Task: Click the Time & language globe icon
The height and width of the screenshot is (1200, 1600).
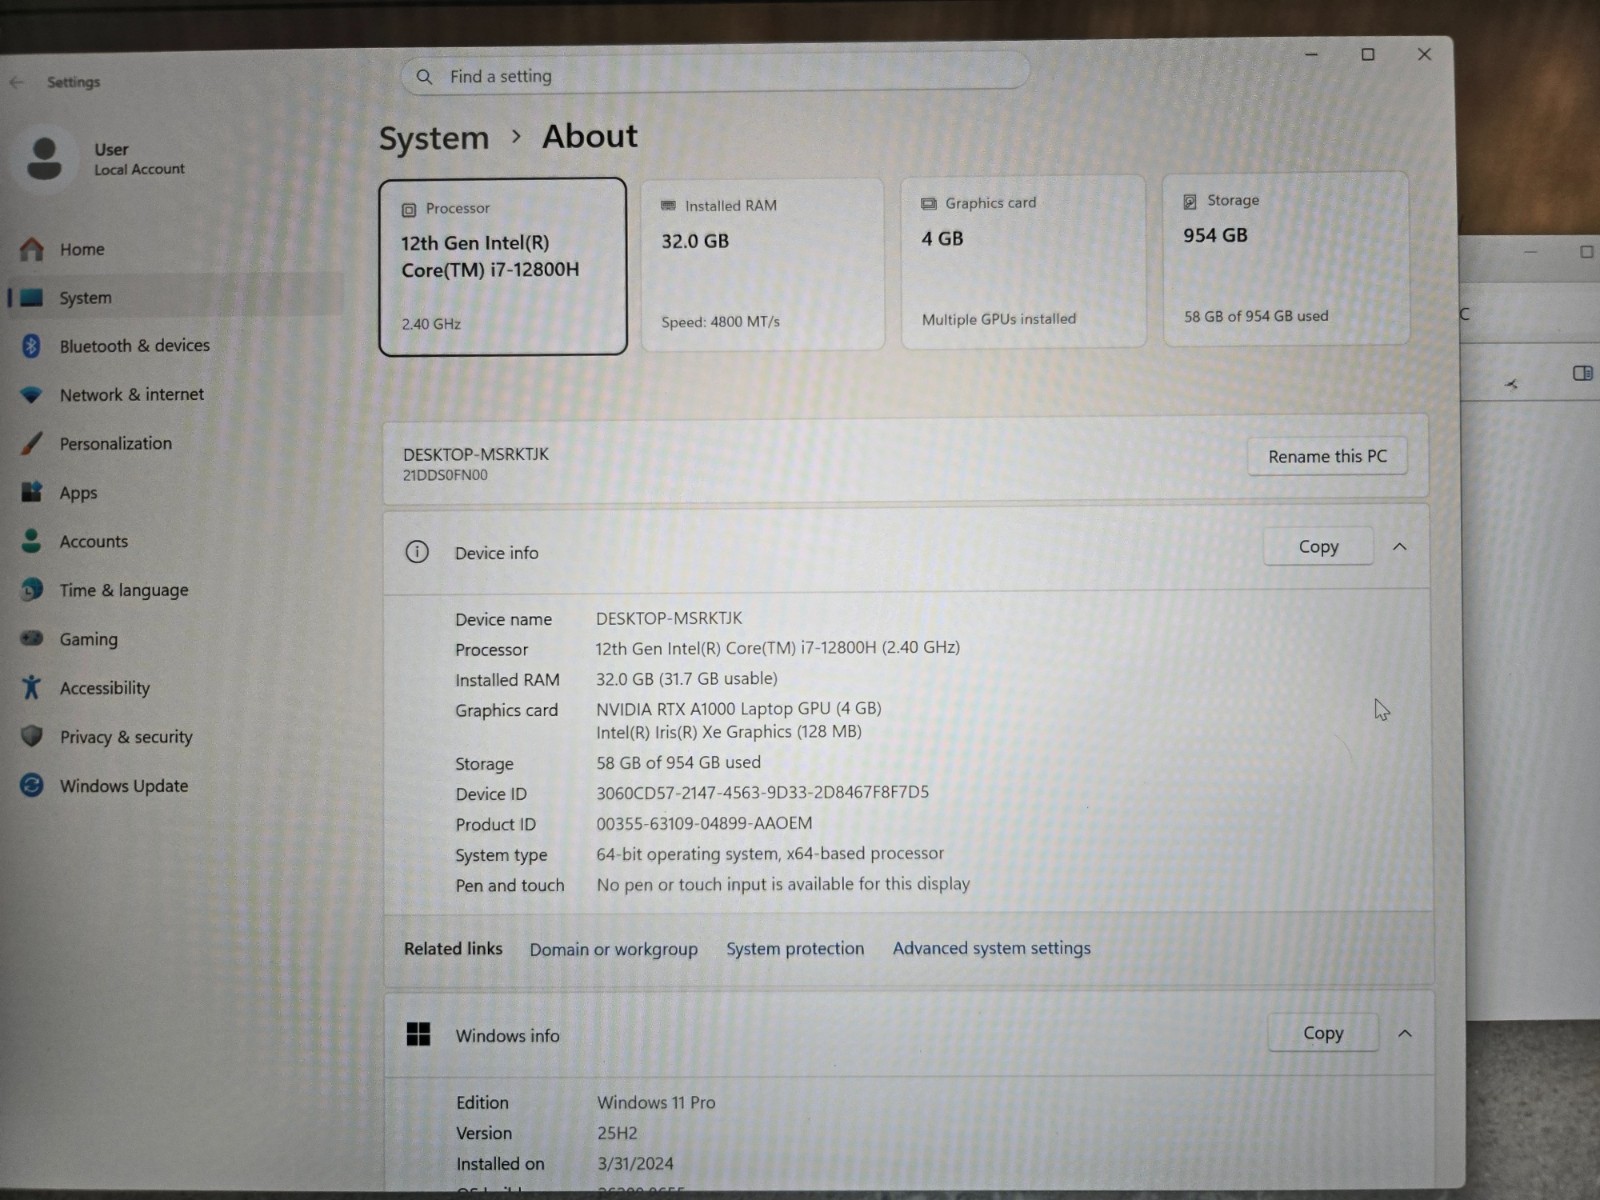Action: 32,590
